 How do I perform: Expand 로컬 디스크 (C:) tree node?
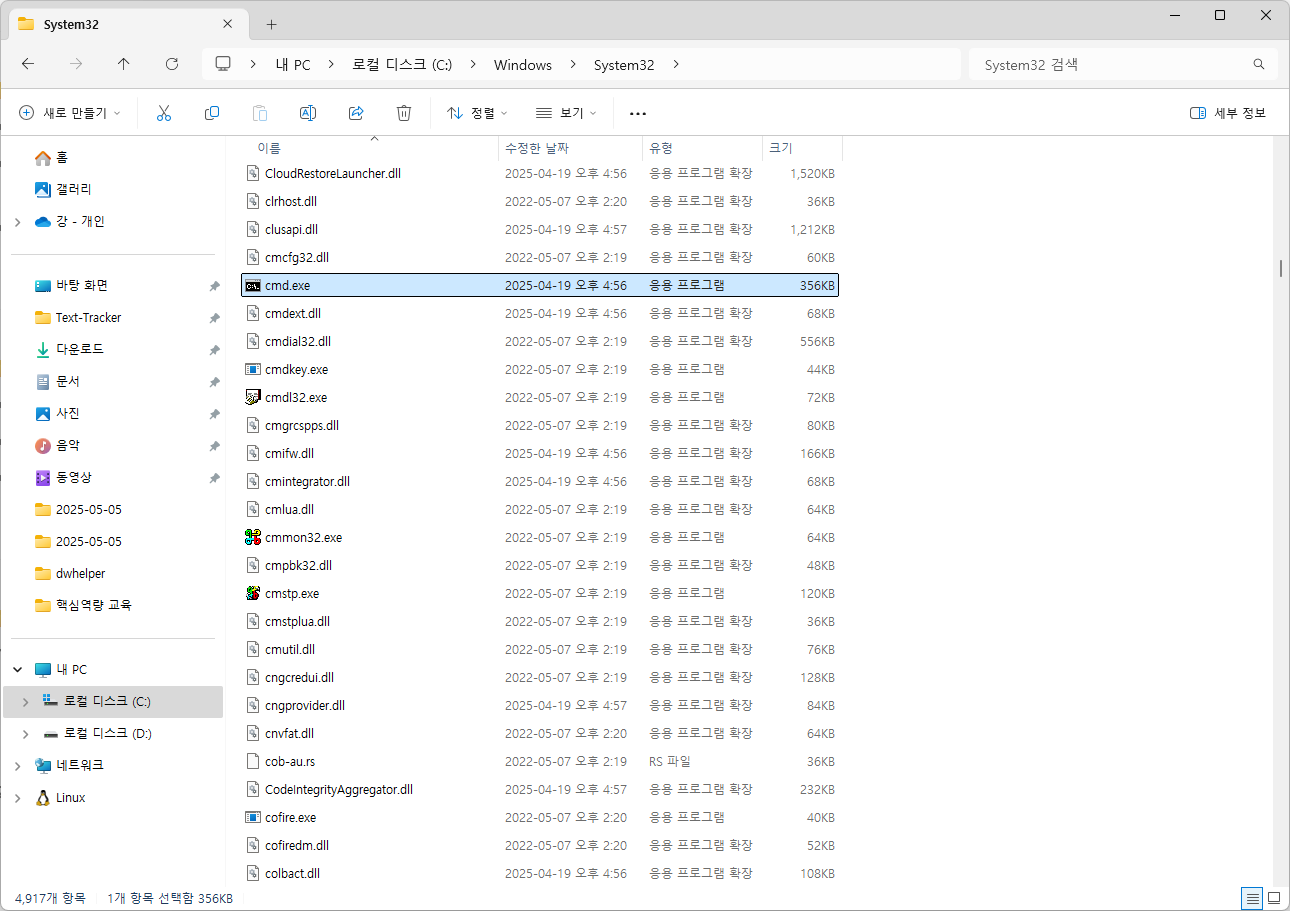[26, 702]
